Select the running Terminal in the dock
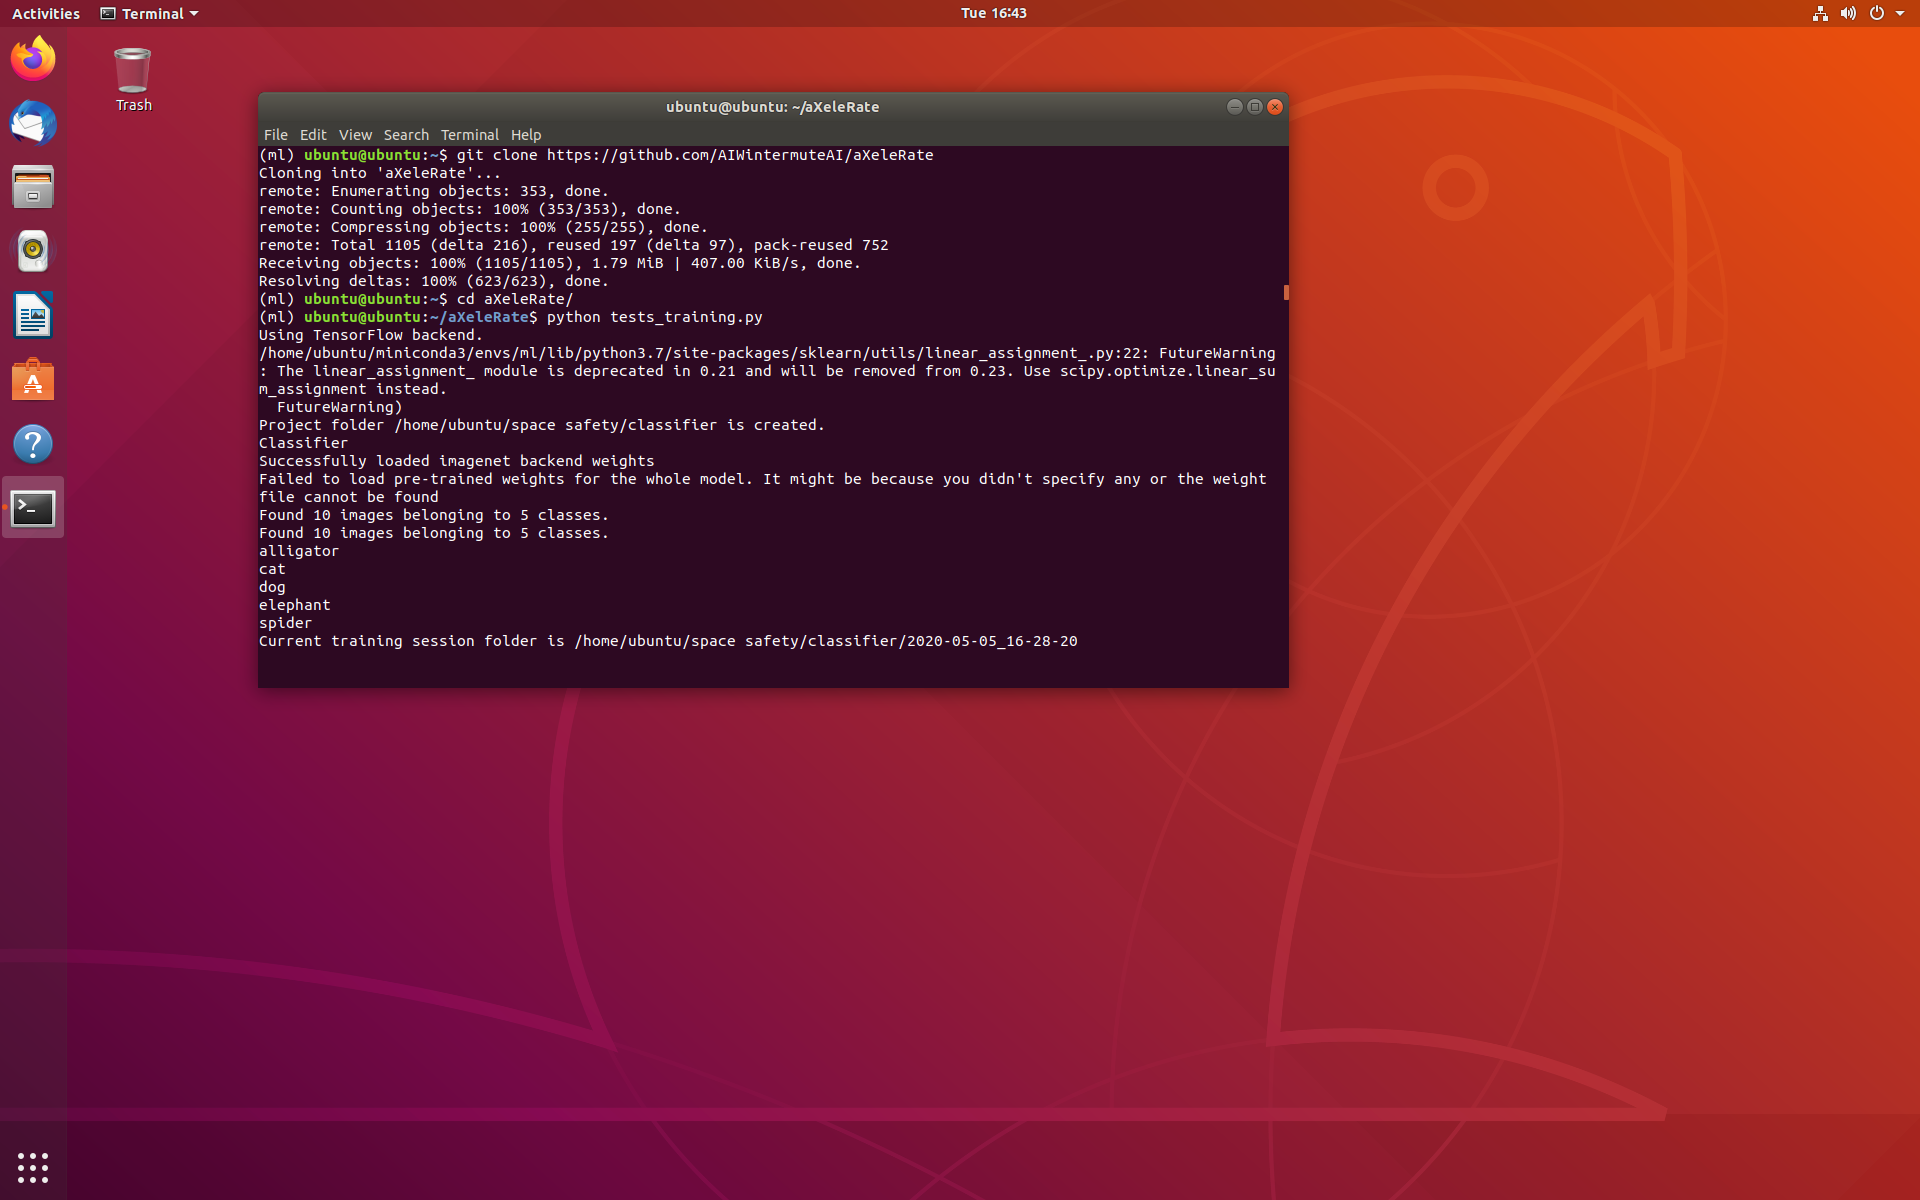The width and height of the screenshot is (1920, 1200). pyautogui.click(x=33, y=508)
